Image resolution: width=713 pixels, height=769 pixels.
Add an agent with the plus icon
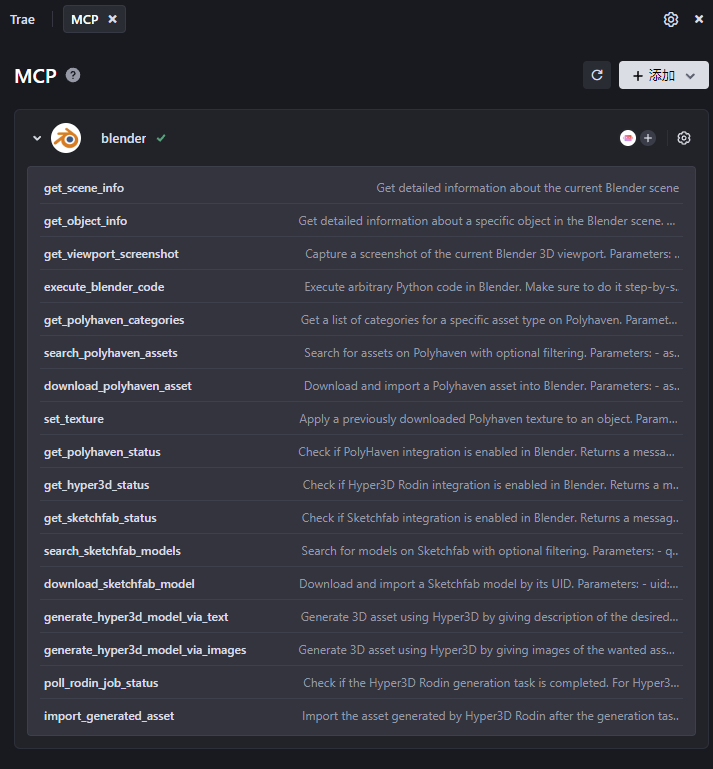pos(648,139)
